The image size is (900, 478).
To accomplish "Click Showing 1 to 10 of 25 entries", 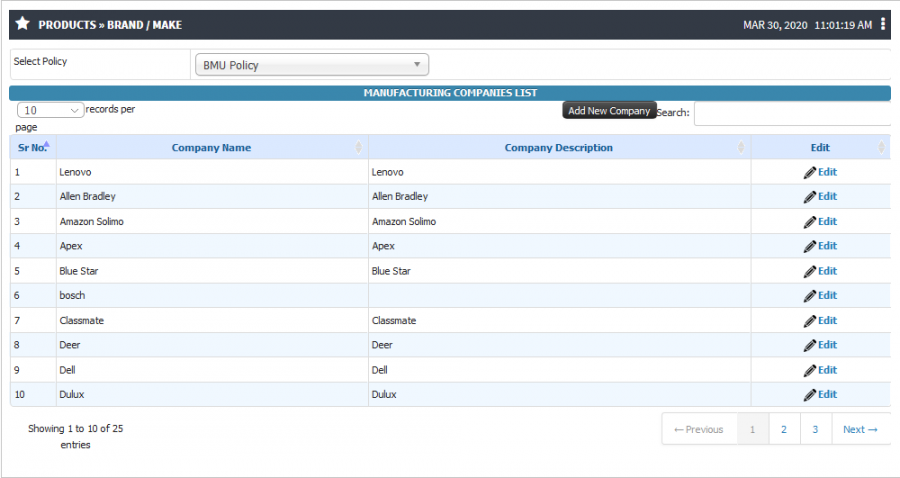I will [x=75, y=437].
